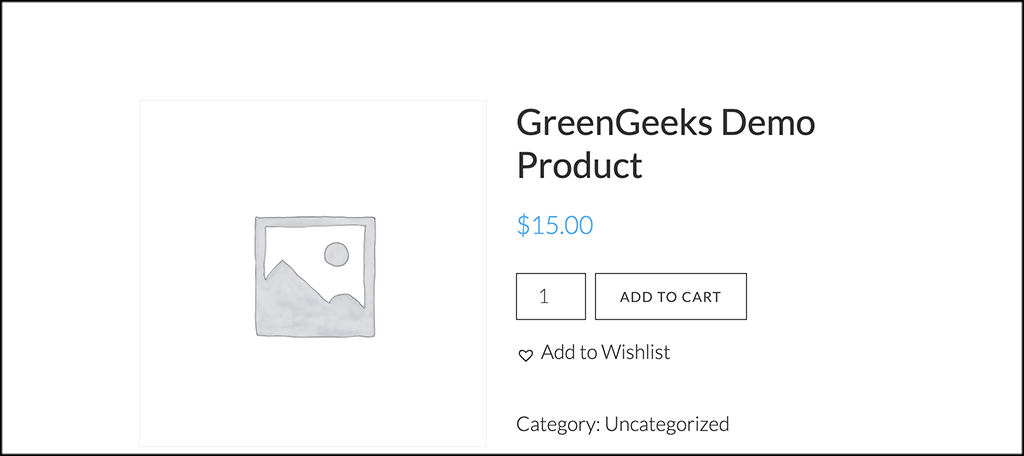This screenshot has height=456, width=1024.
Task: Click the Category label text
Action: pyautogui.click(x=557, y=424)
